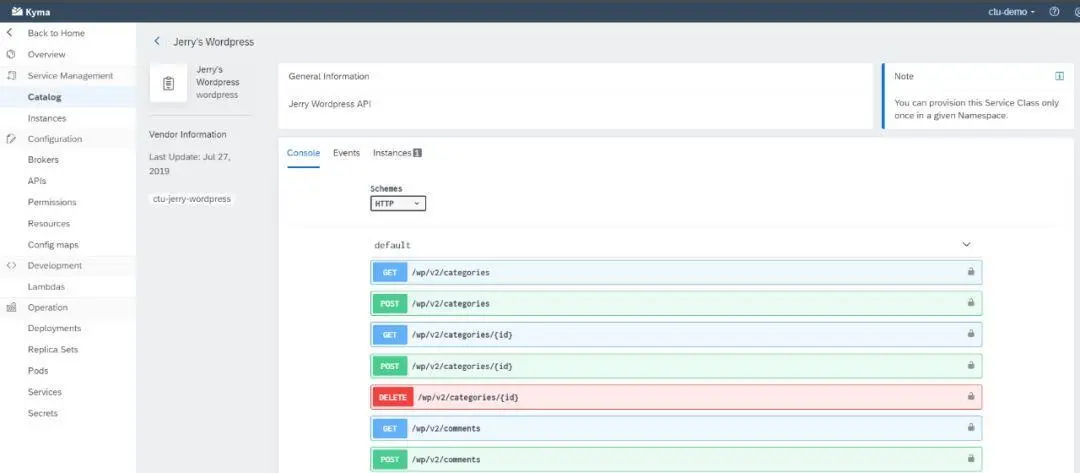
Task: Click the Operation section label
Action: [48, 308]
